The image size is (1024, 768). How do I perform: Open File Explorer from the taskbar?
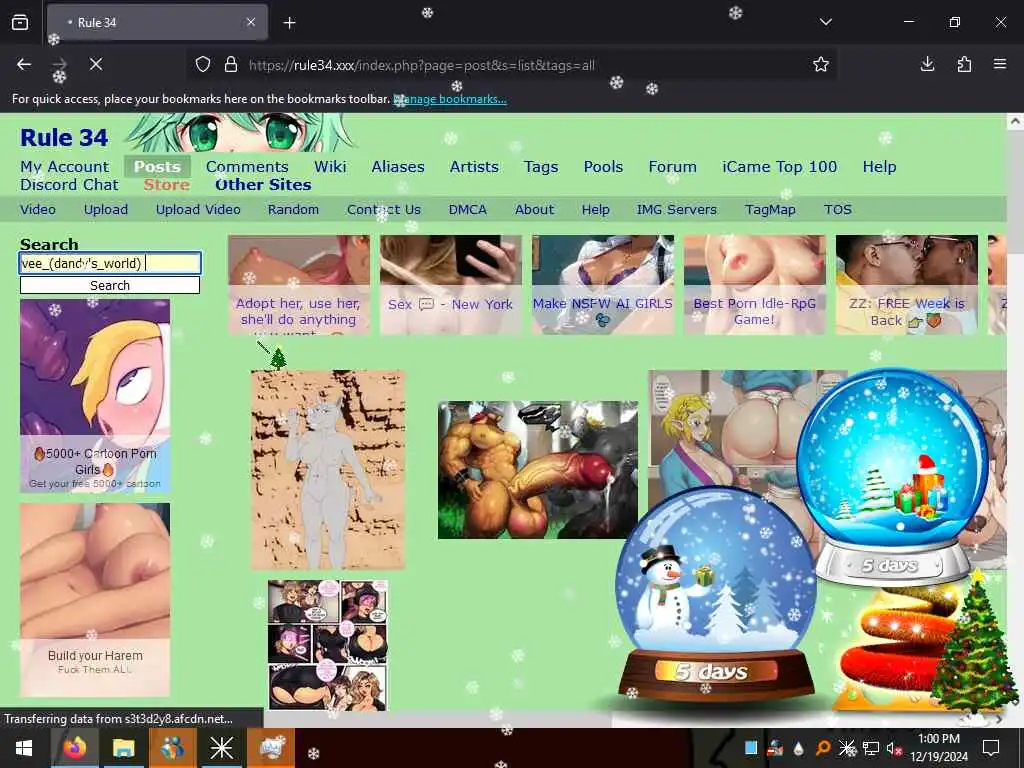click(123, 748)
